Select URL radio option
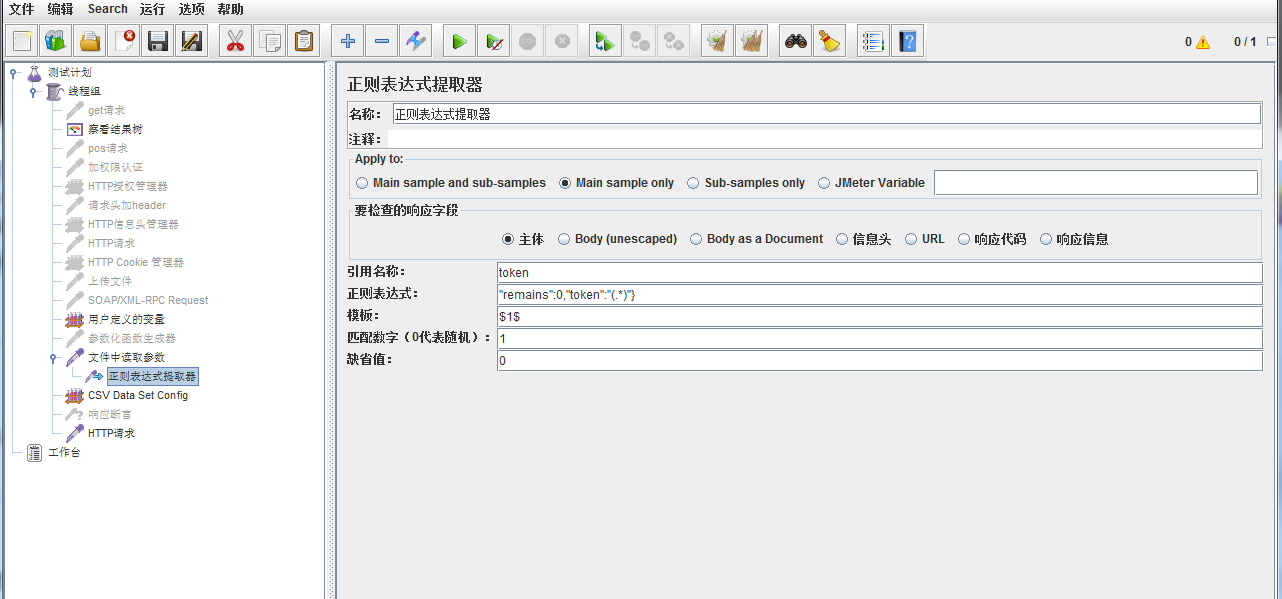The height and width of the screenshot is (599, 1282). click(911, 239)
